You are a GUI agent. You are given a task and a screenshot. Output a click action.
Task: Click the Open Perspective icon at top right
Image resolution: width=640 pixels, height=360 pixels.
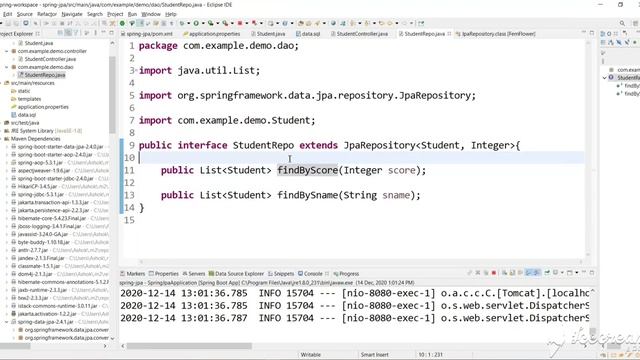[635, 23]
